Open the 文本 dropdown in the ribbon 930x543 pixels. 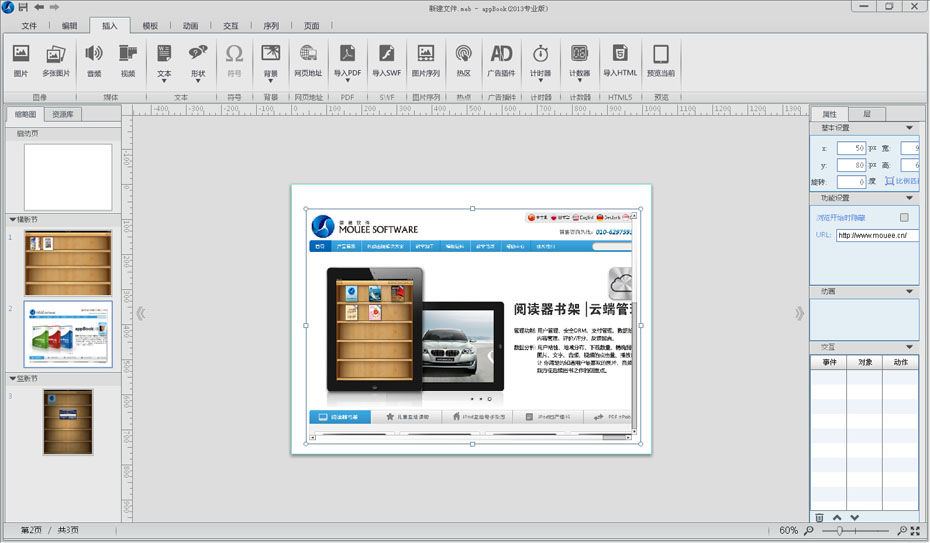pyautogui.click(x=165, y=81)
